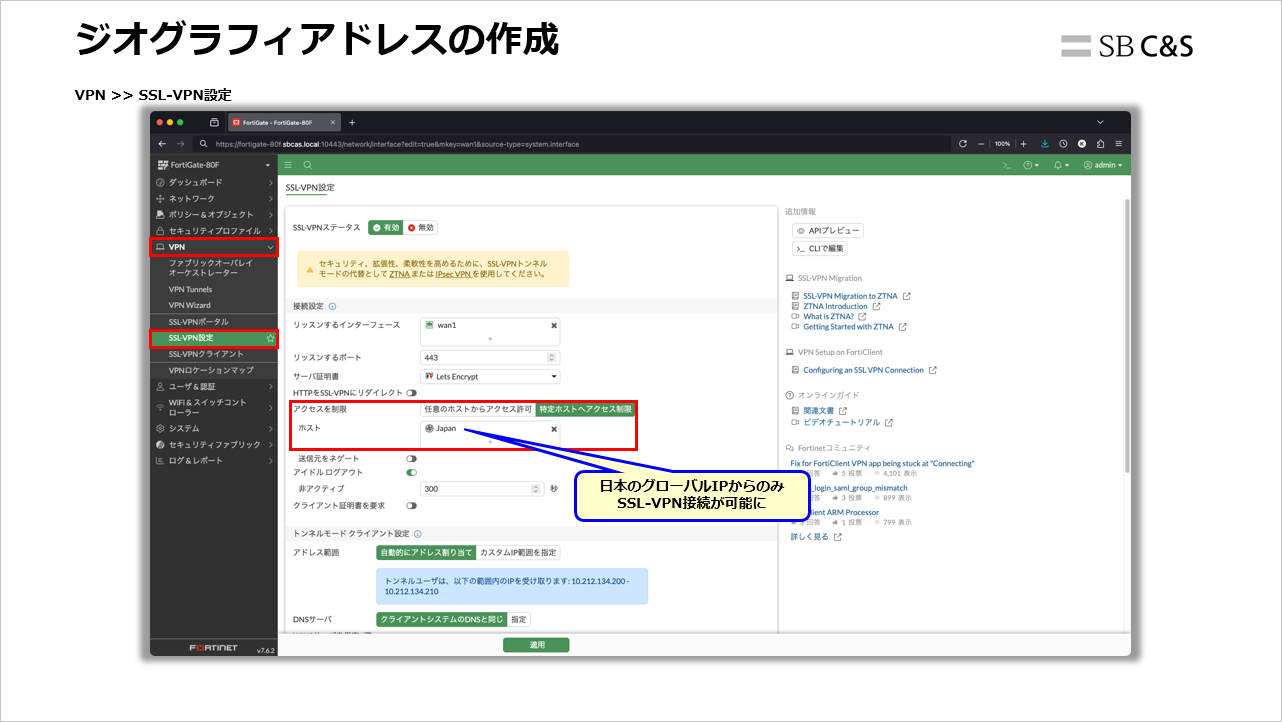
Task: Click the browser zoom out minus icon
Action: click(981, 144)
